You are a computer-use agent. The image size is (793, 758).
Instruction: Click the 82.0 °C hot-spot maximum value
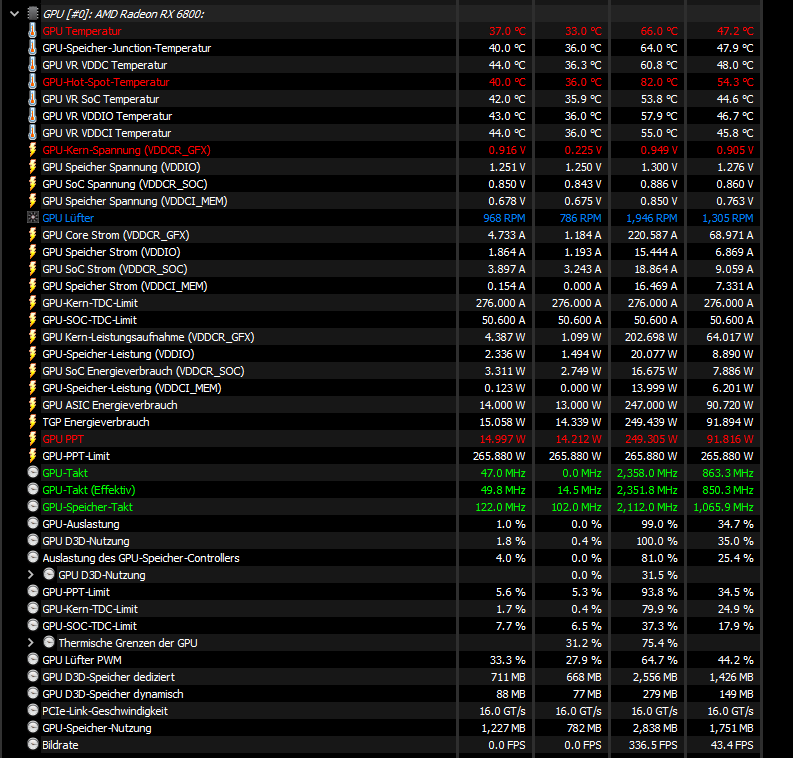[x=659, y=82]
